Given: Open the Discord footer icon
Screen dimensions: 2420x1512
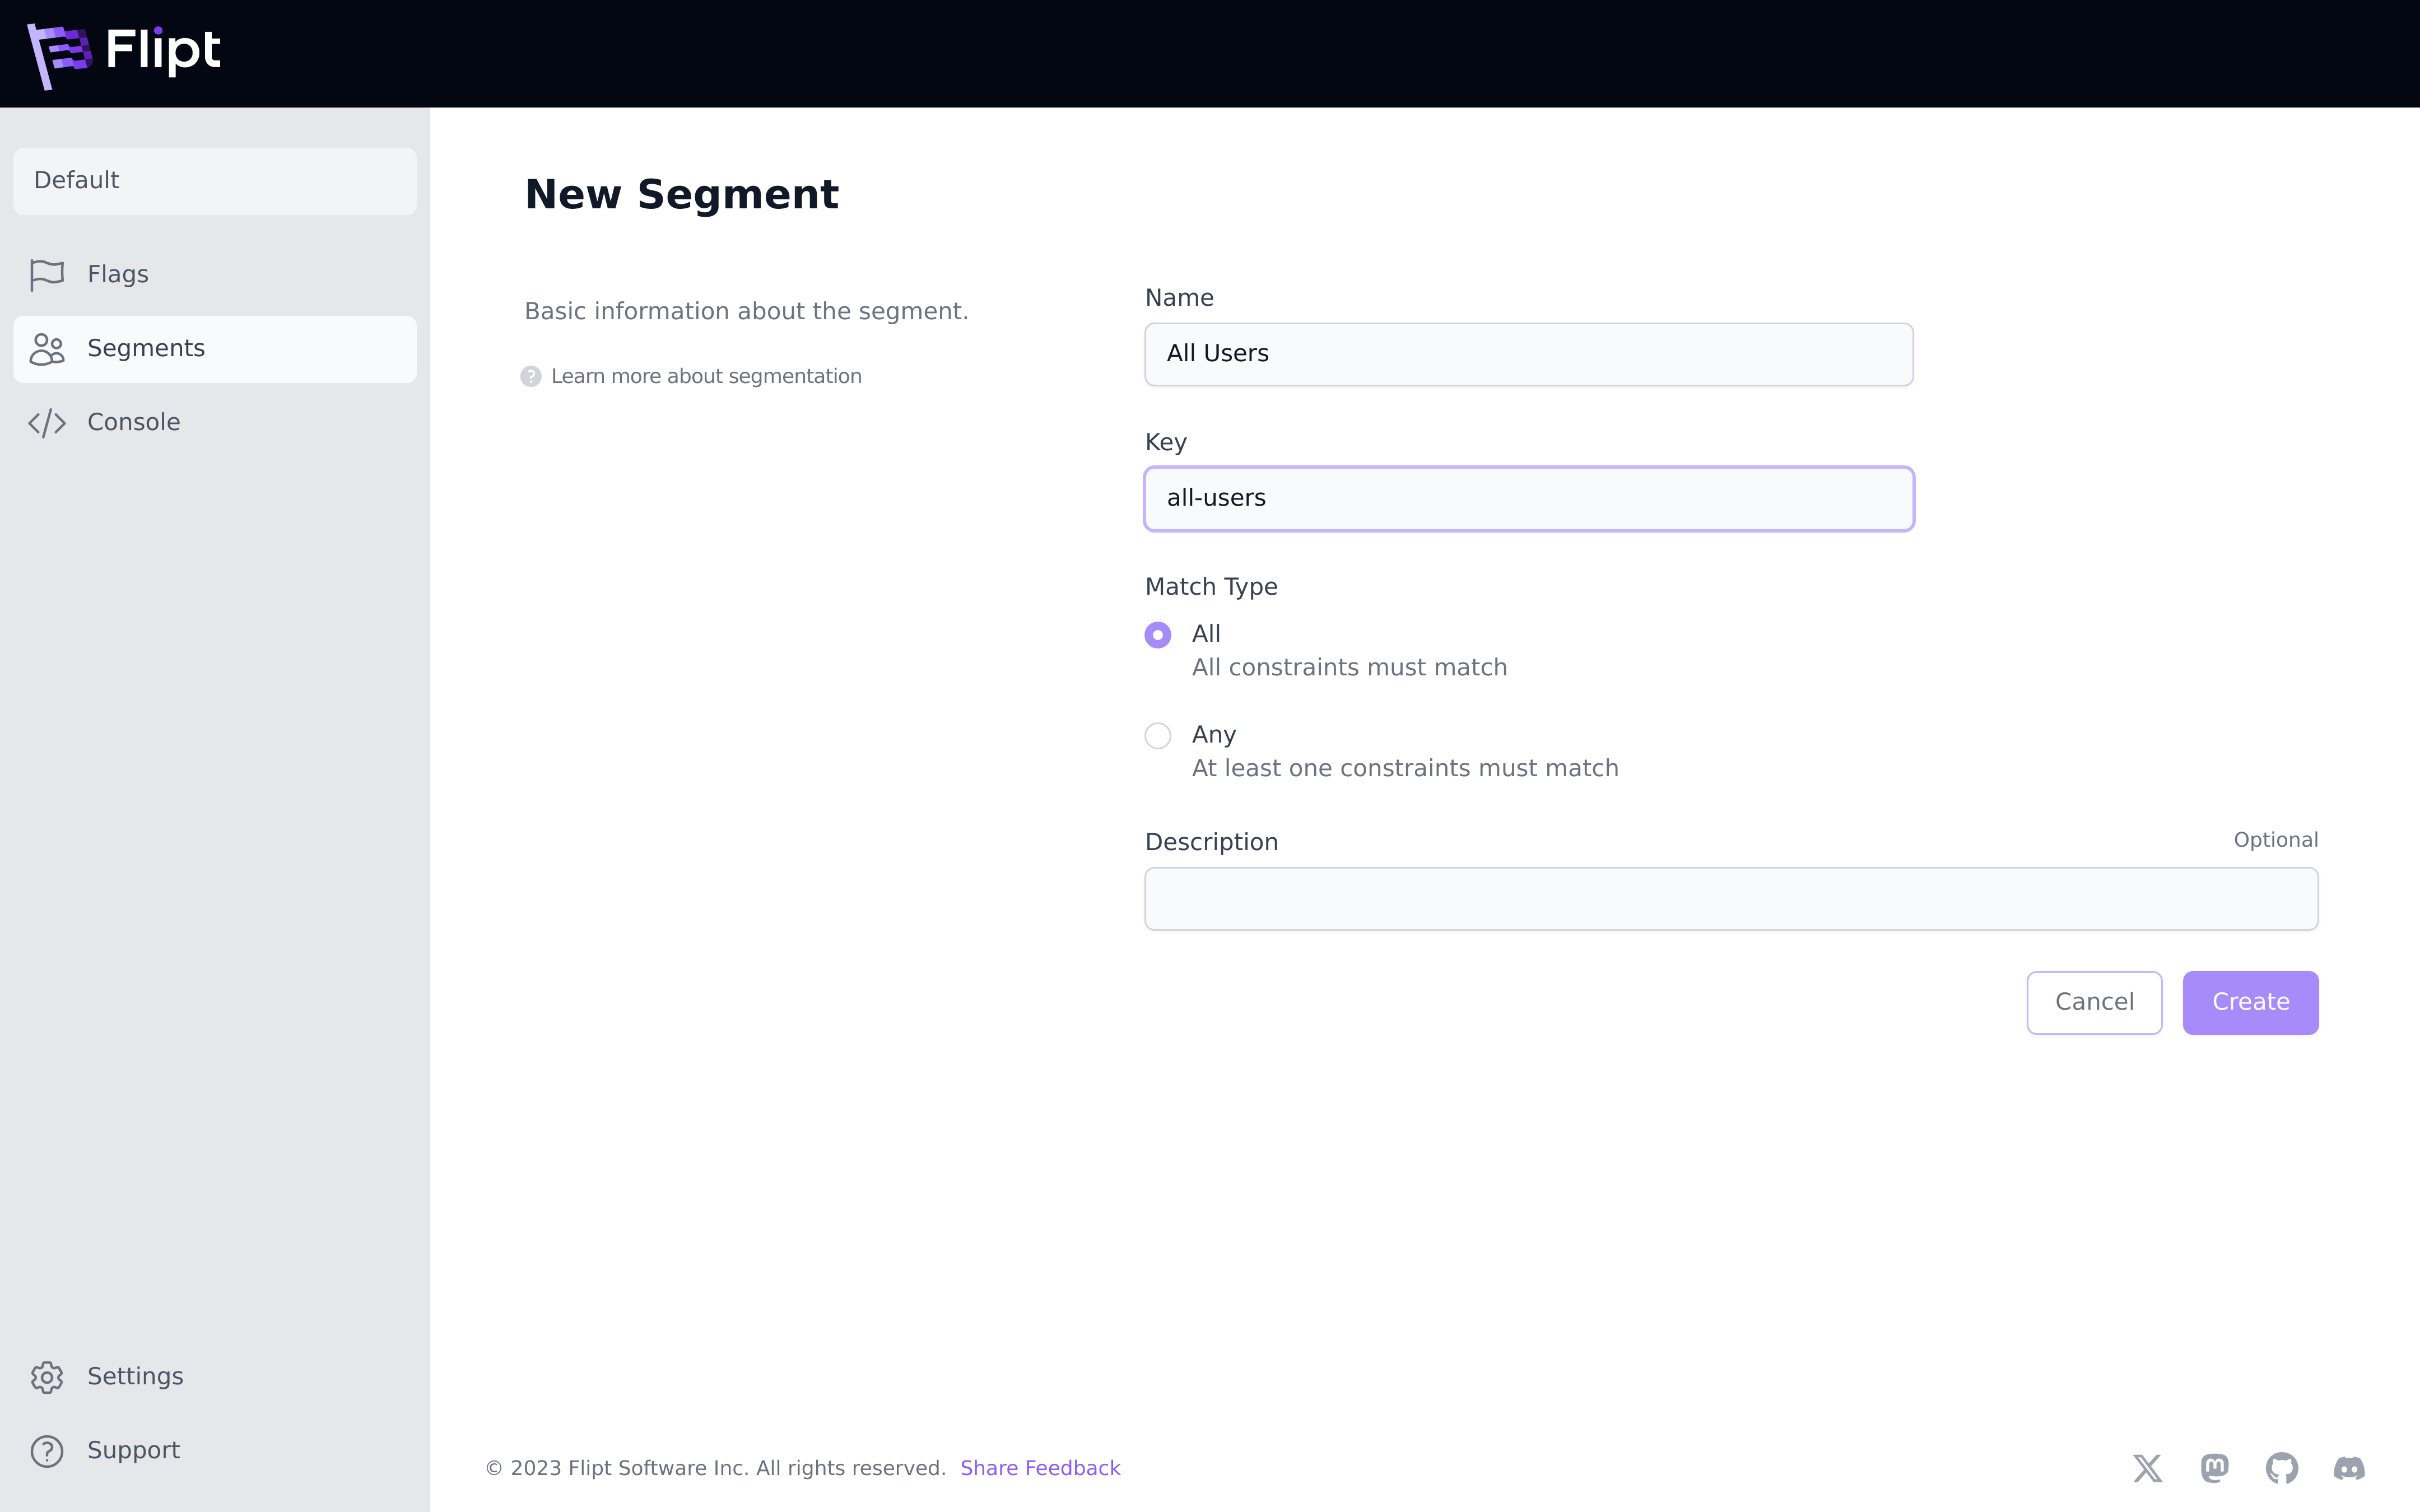Looking at the screenshot, I should point(2348,1468).
